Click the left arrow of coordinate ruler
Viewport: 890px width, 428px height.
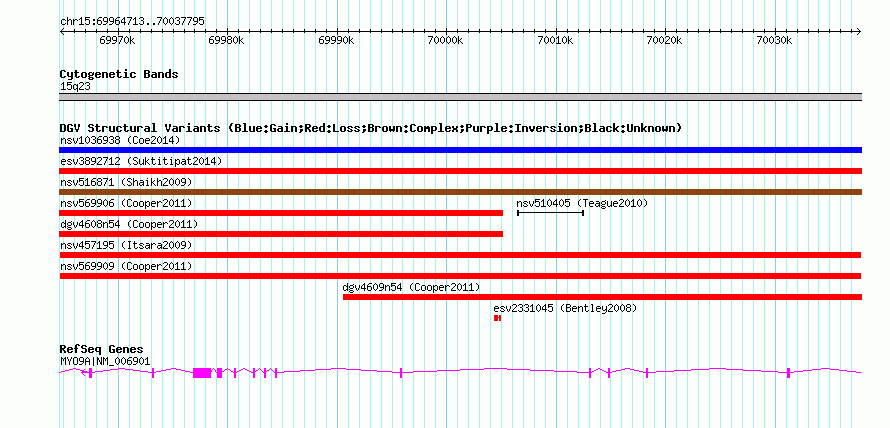point(62,32)
